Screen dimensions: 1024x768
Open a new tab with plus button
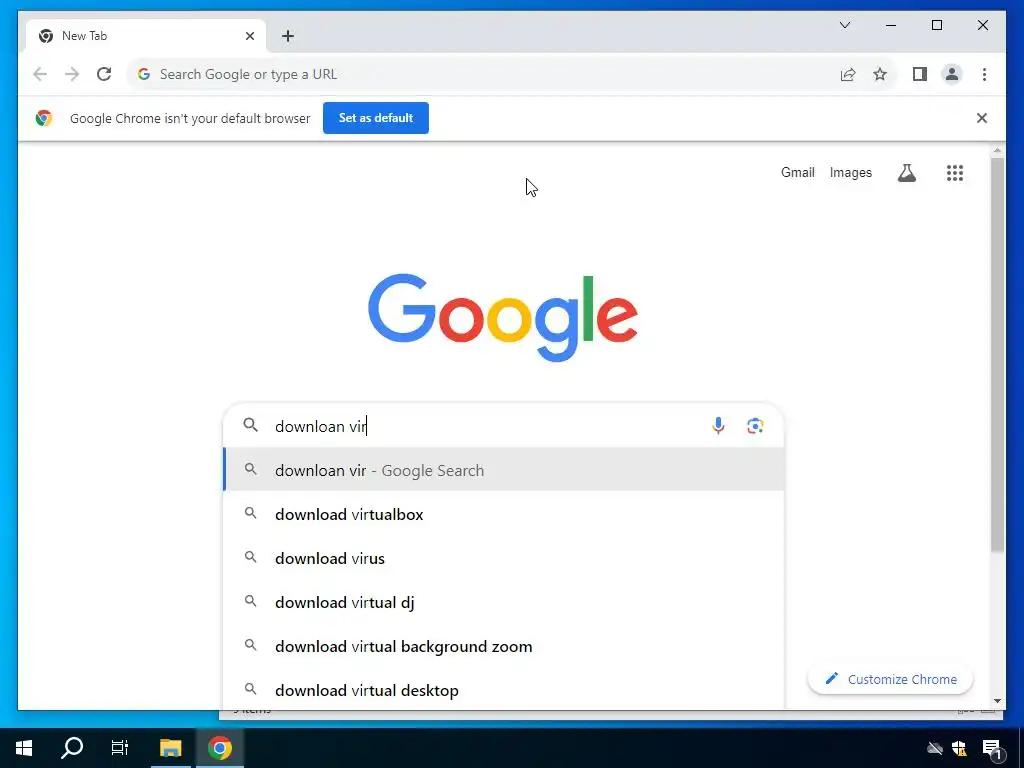tap(288, 36)
